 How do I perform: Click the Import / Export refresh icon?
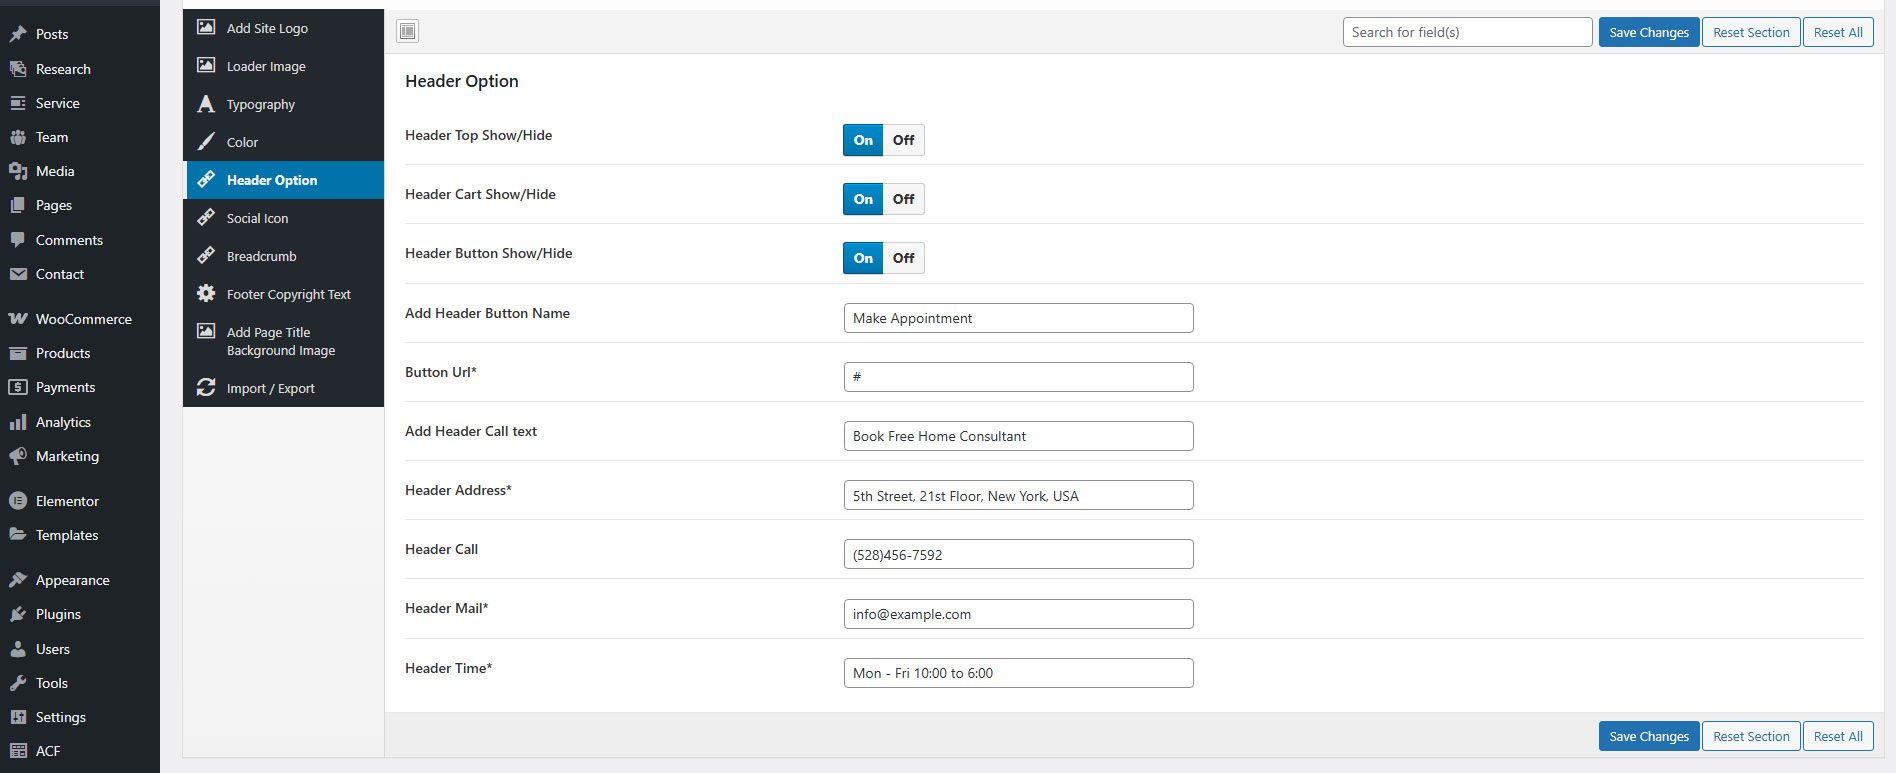(x=206, y=388)
